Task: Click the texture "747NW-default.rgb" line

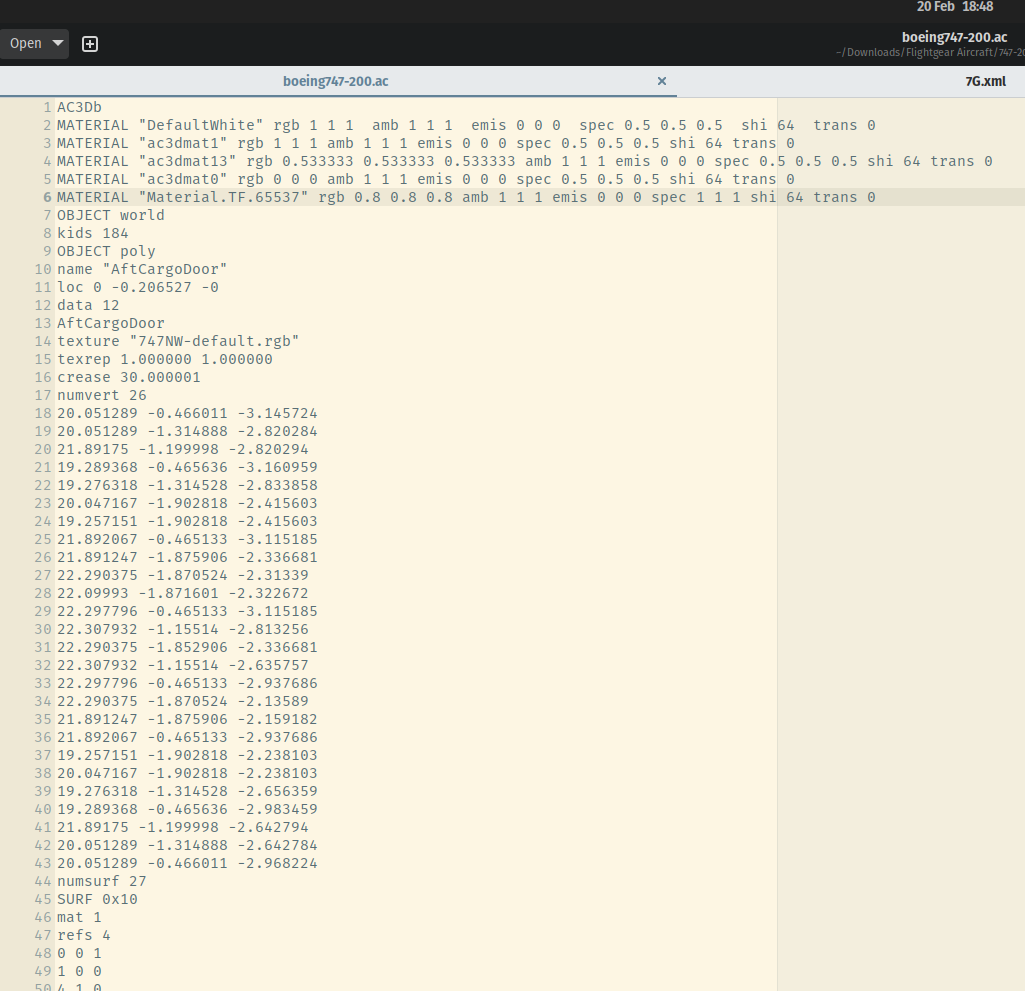Action: point(178,341)
